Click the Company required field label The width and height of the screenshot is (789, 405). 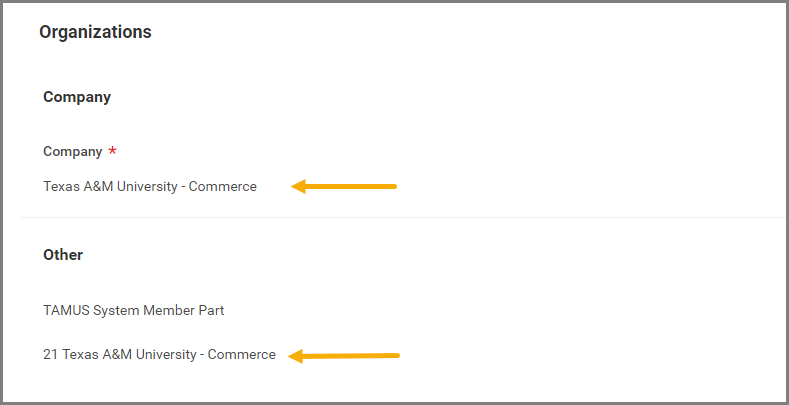pyautogui.click(x=72, y=152)
